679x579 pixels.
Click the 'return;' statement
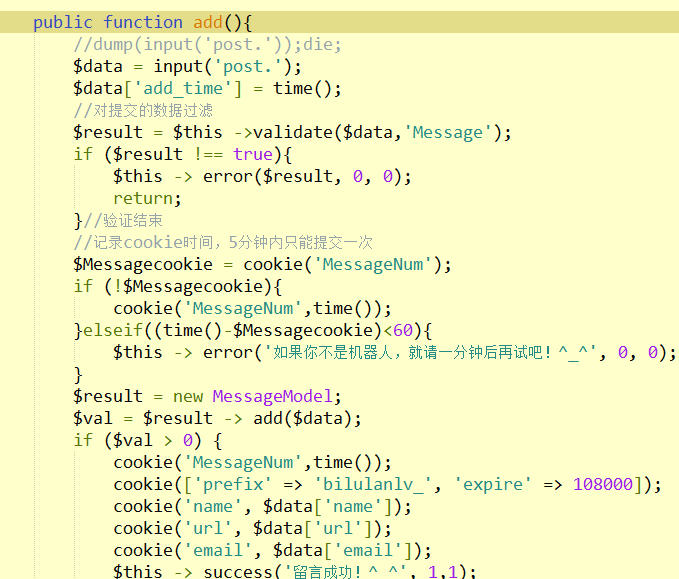click(x=147, y=198)
